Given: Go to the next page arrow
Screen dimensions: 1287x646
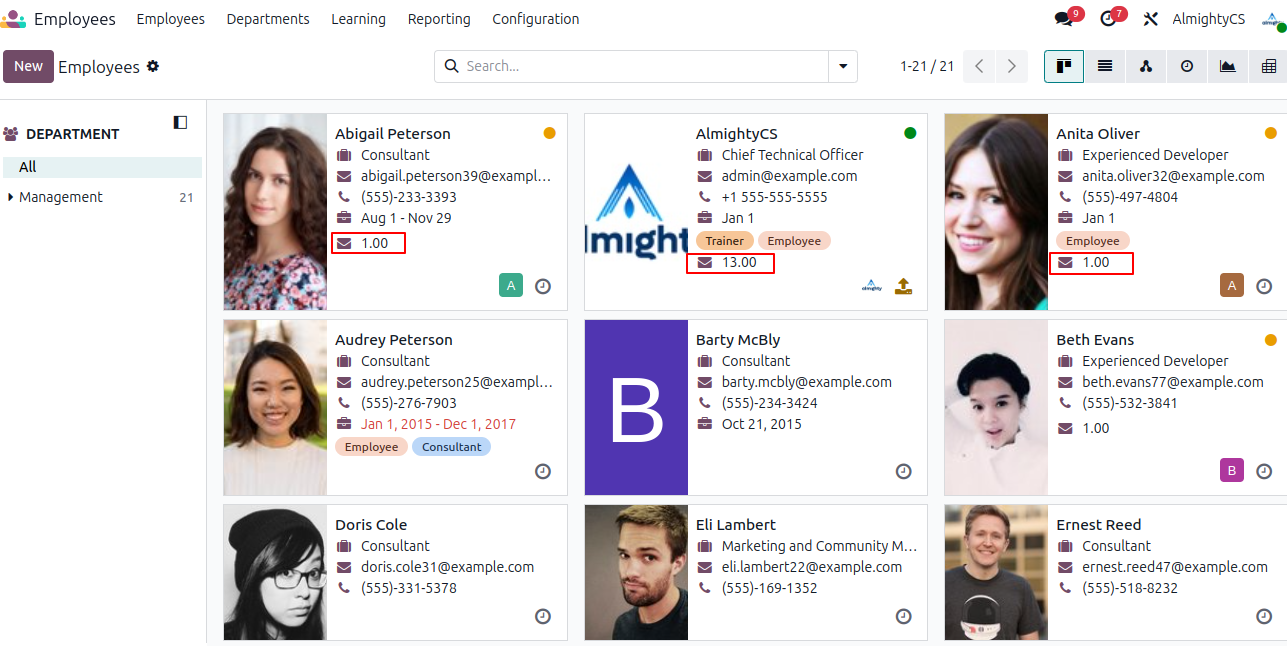Looking at the screenshot, I should [1012, 66].
